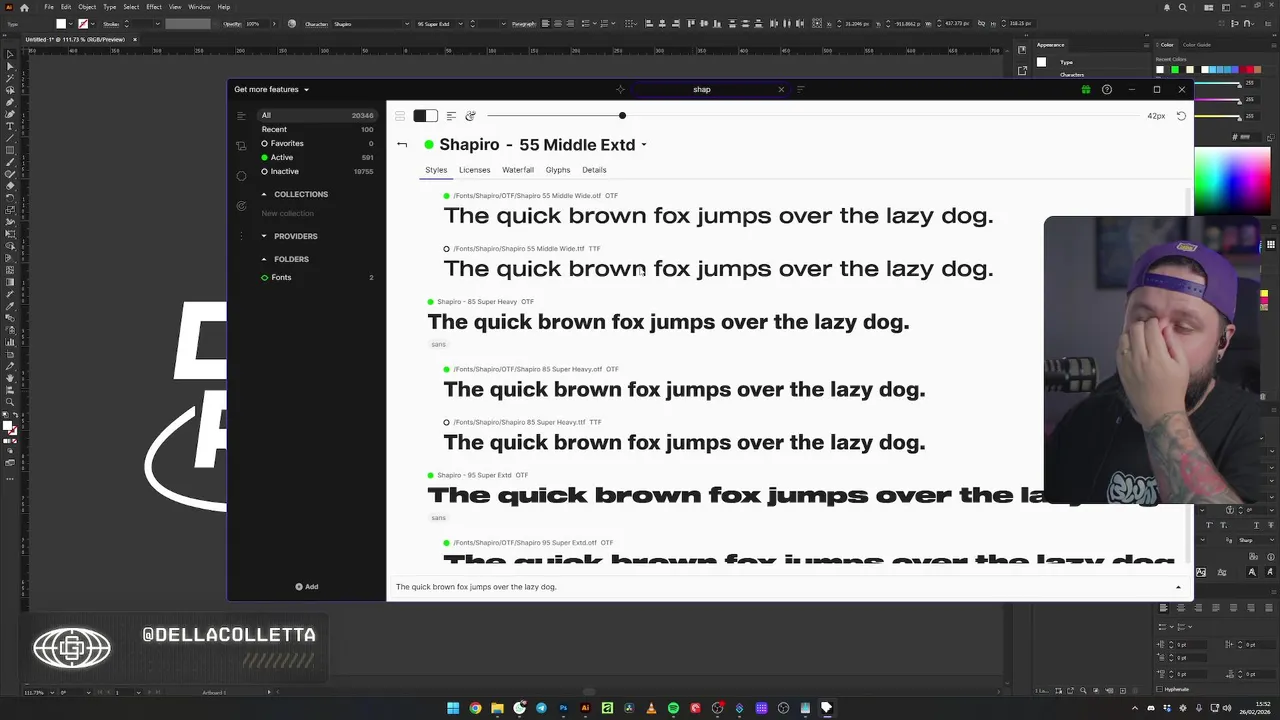Click the green status icon in font manager title bar
Screen dimensions: 1280x720
[1085, 90]
